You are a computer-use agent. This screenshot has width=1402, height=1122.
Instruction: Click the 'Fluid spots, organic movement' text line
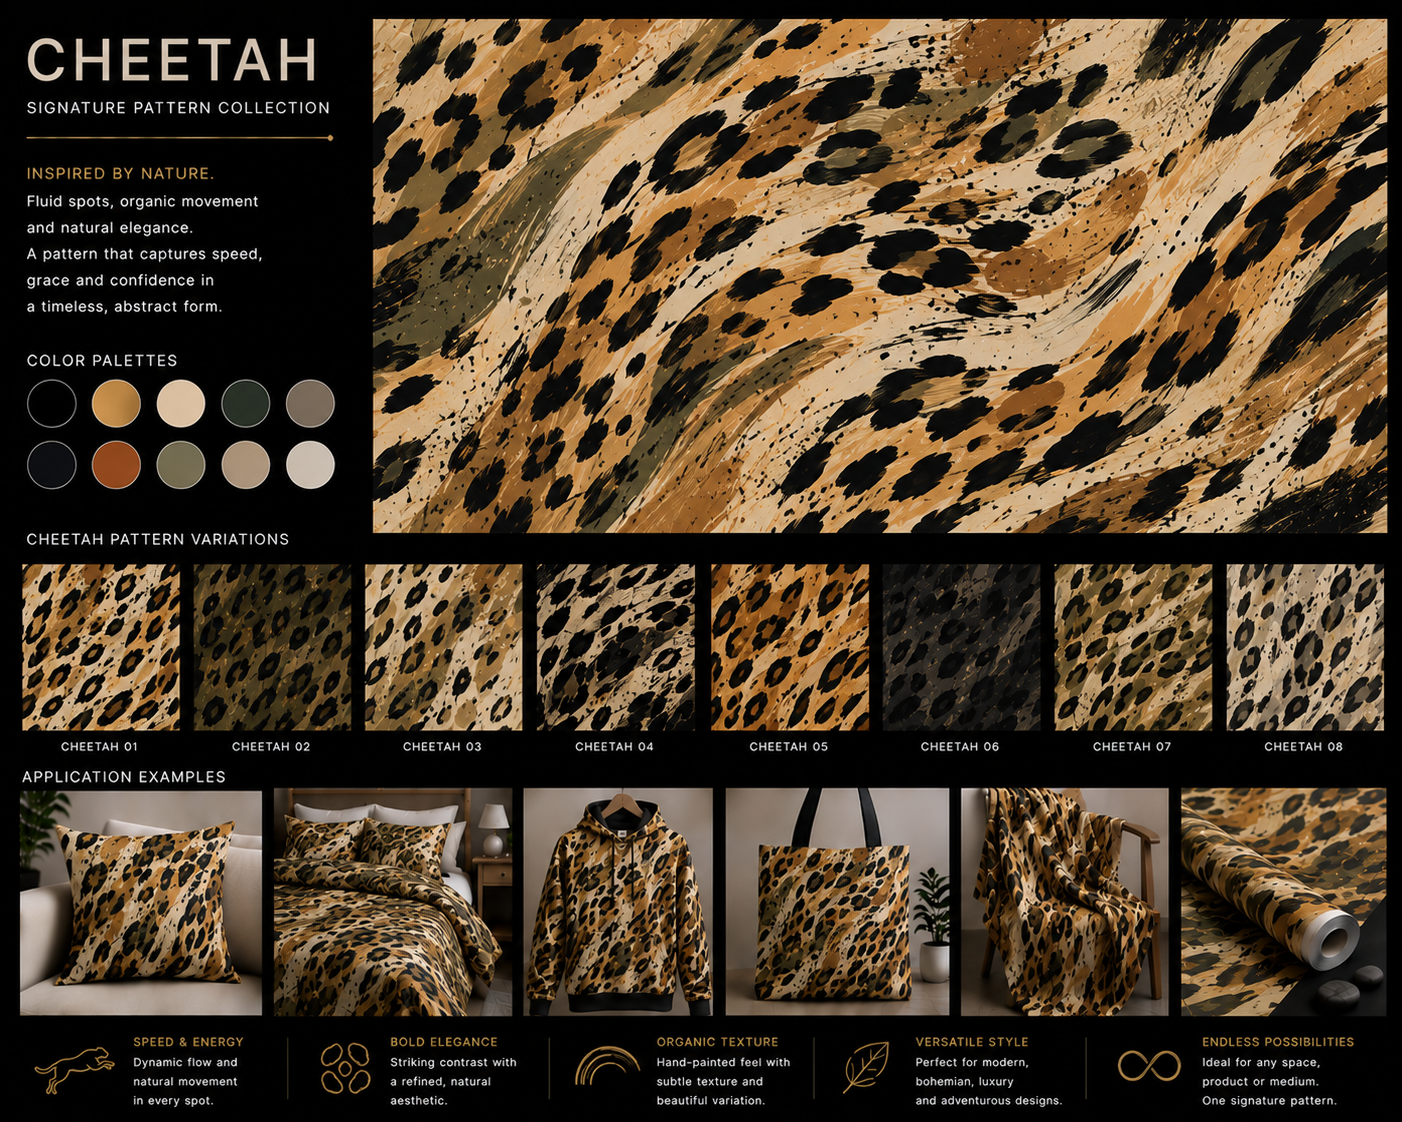142,201
